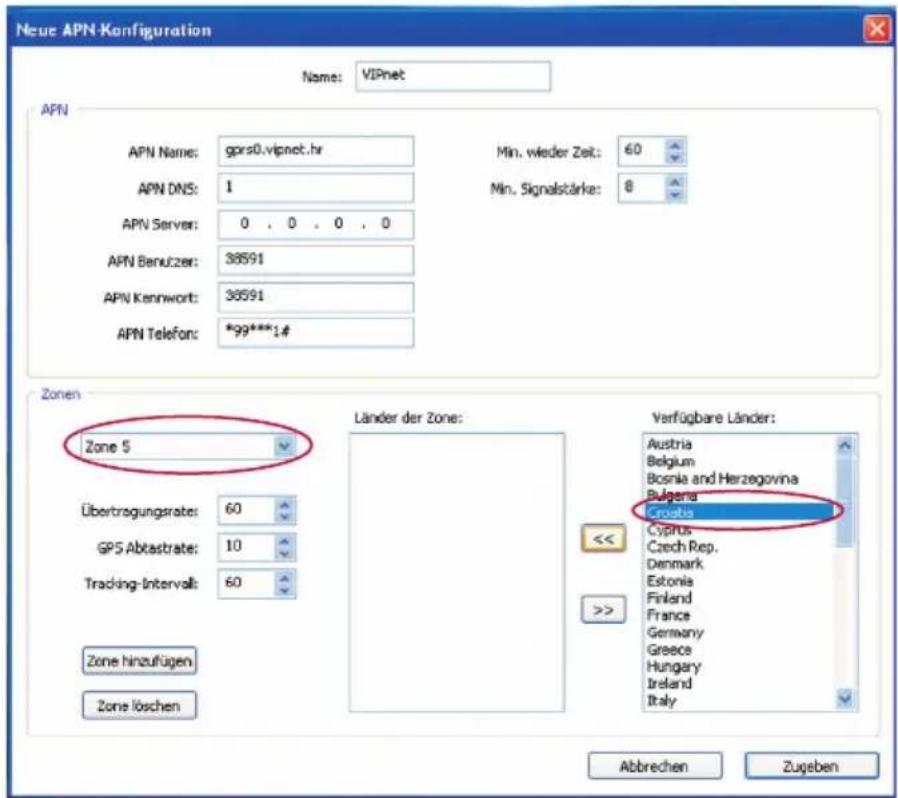Click the country list scroll down arrow
This screenshot has width=898, height=798.
point(845,698)
